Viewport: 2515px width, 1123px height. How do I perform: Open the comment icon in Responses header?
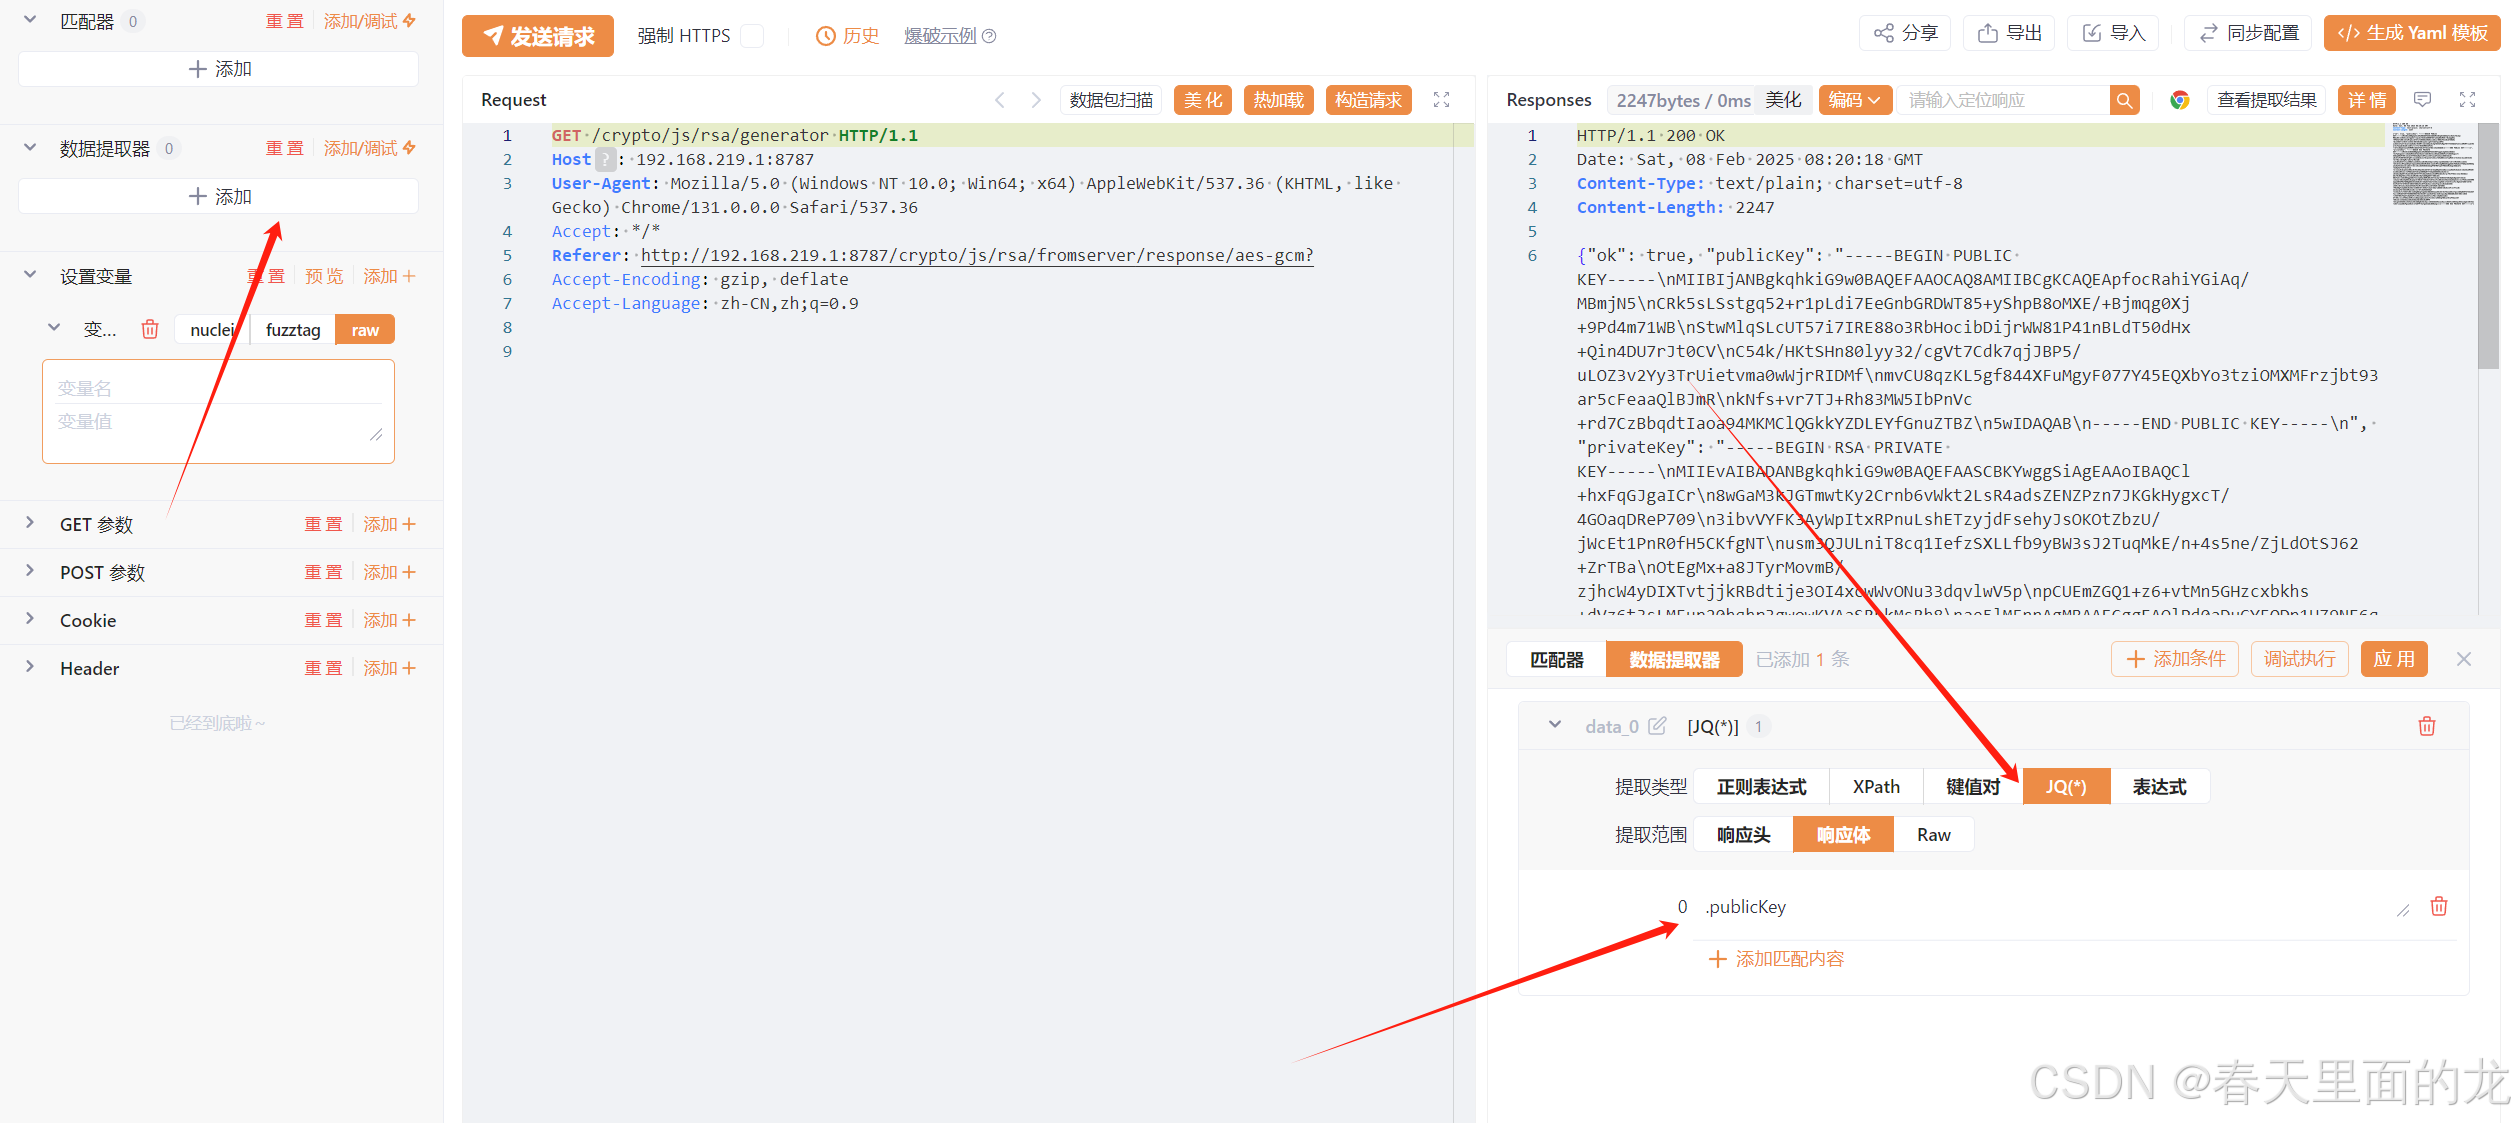click(2422, 100)
